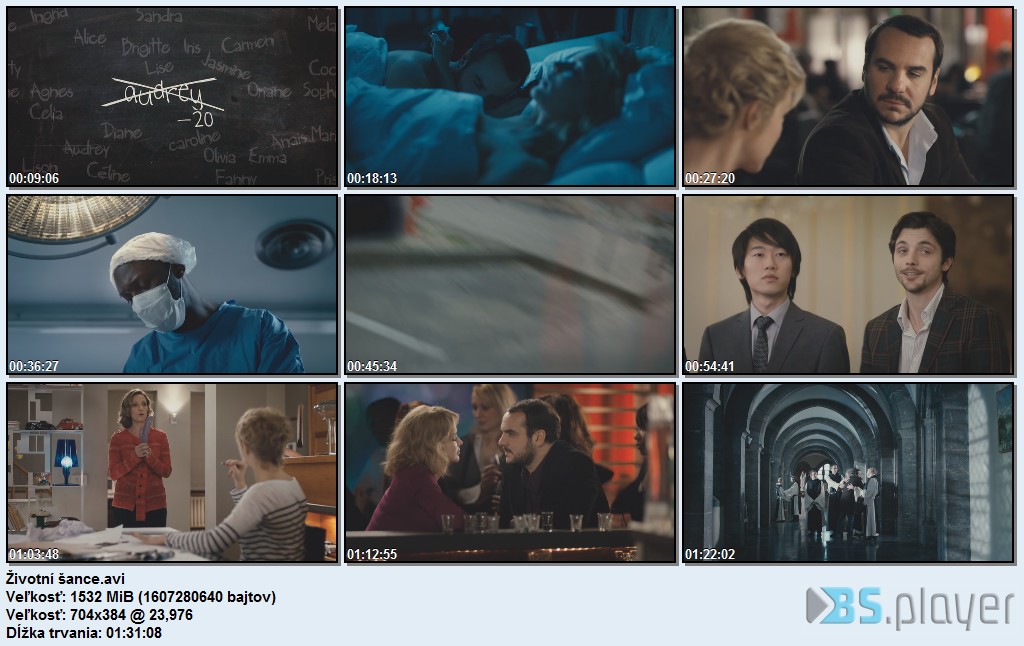Click the resolution text 704x384 @ 23,976
1024x646 pixels.
(131, 615)
